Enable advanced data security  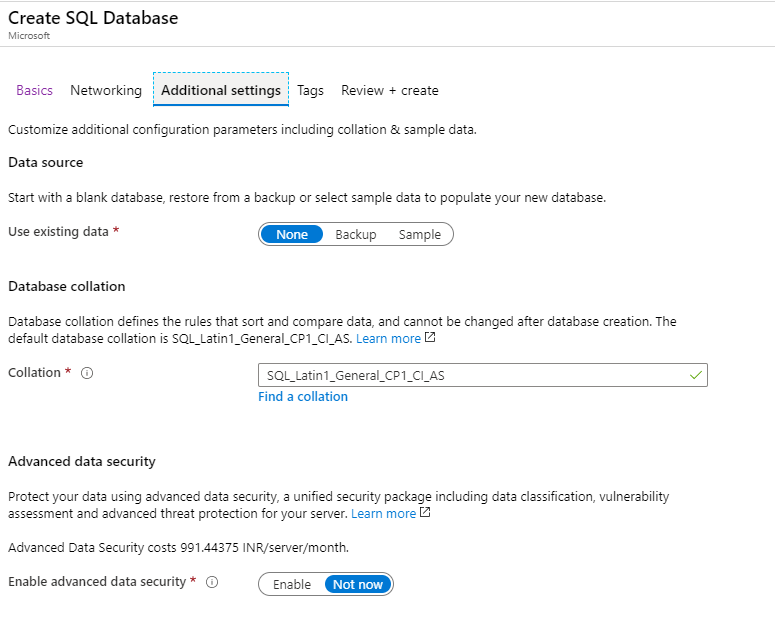(x=292, y=585)
